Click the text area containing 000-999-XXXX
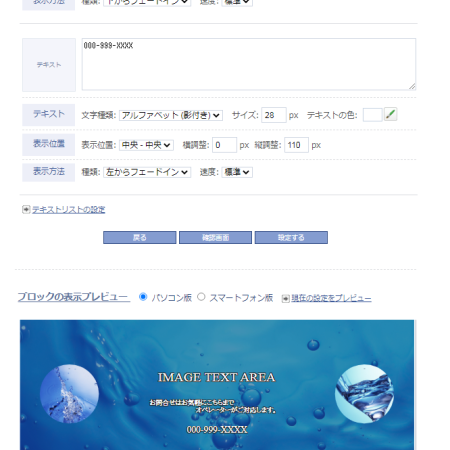 pos(249,64)
